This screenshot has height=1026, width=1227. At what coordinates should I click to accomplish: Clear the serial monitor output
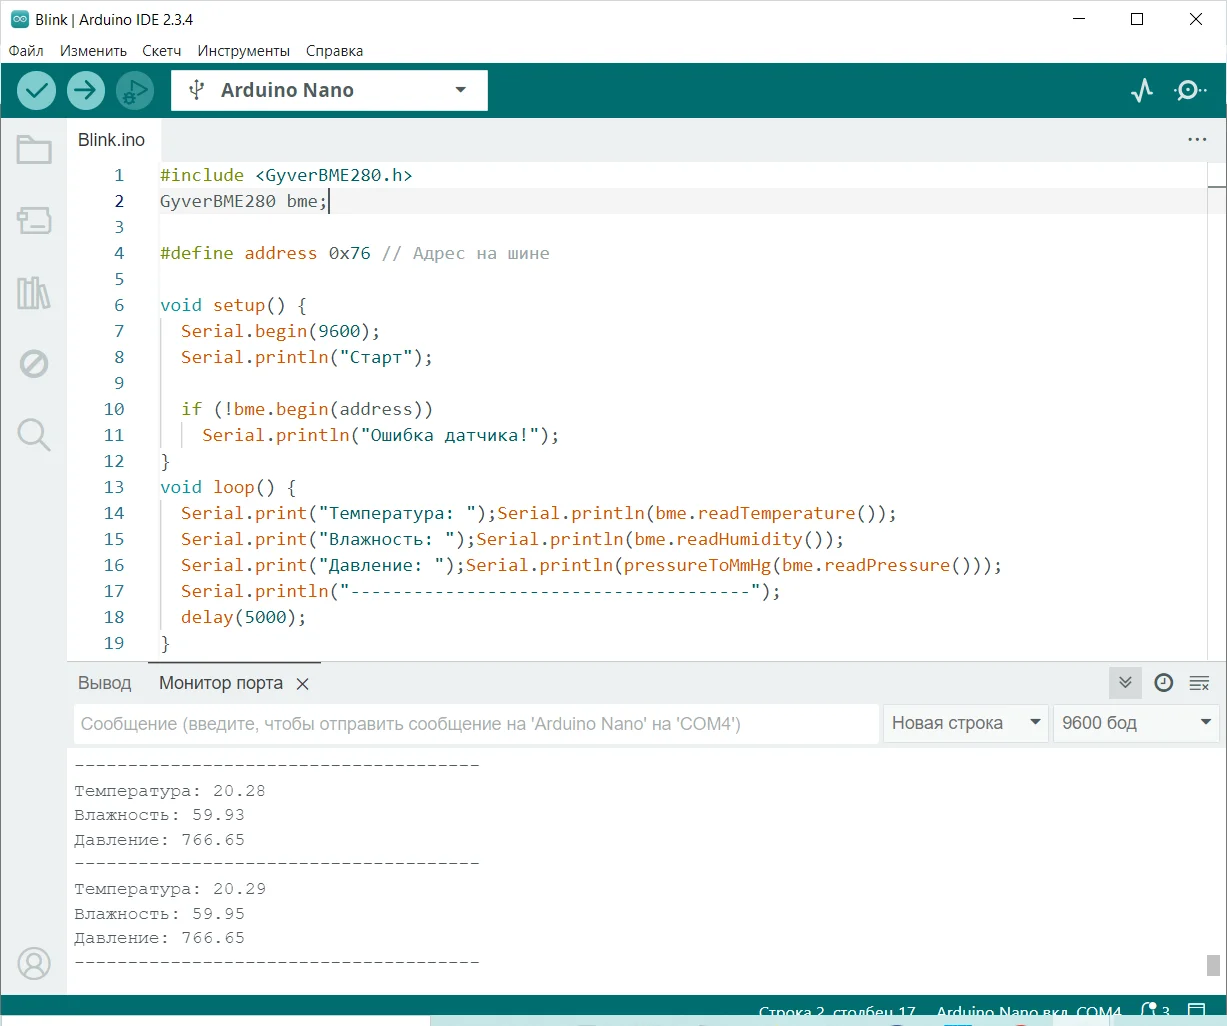click(x=1199, y=683)
